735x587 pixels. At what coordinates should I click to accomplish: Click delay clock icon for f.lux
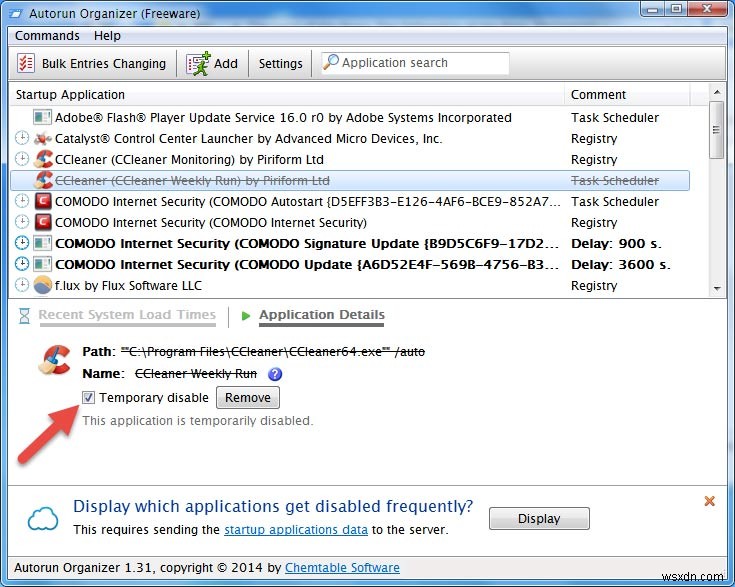click(x=22, y=285)
